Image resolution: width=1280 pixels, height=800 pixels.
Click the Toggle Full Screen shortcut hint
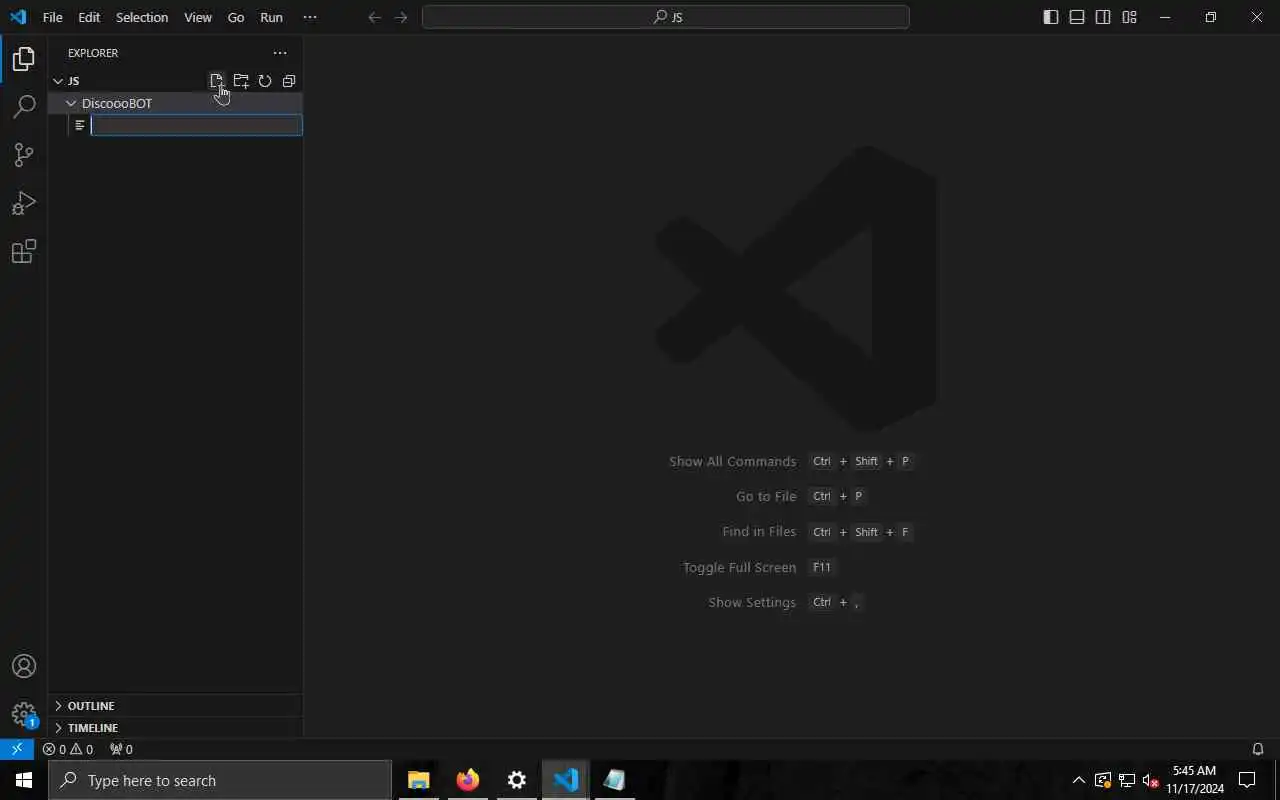coord(759,567)
